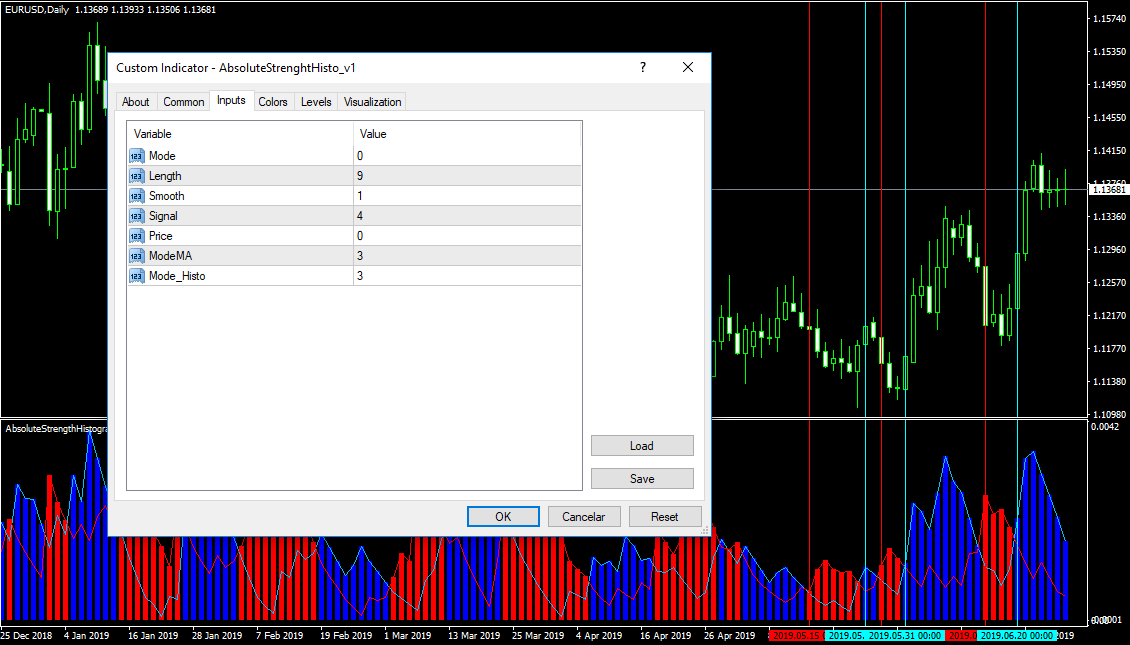Click the icon beside the Signal variable
Image resolution: width=1130 pixels, height=645 pixels.
137,216
